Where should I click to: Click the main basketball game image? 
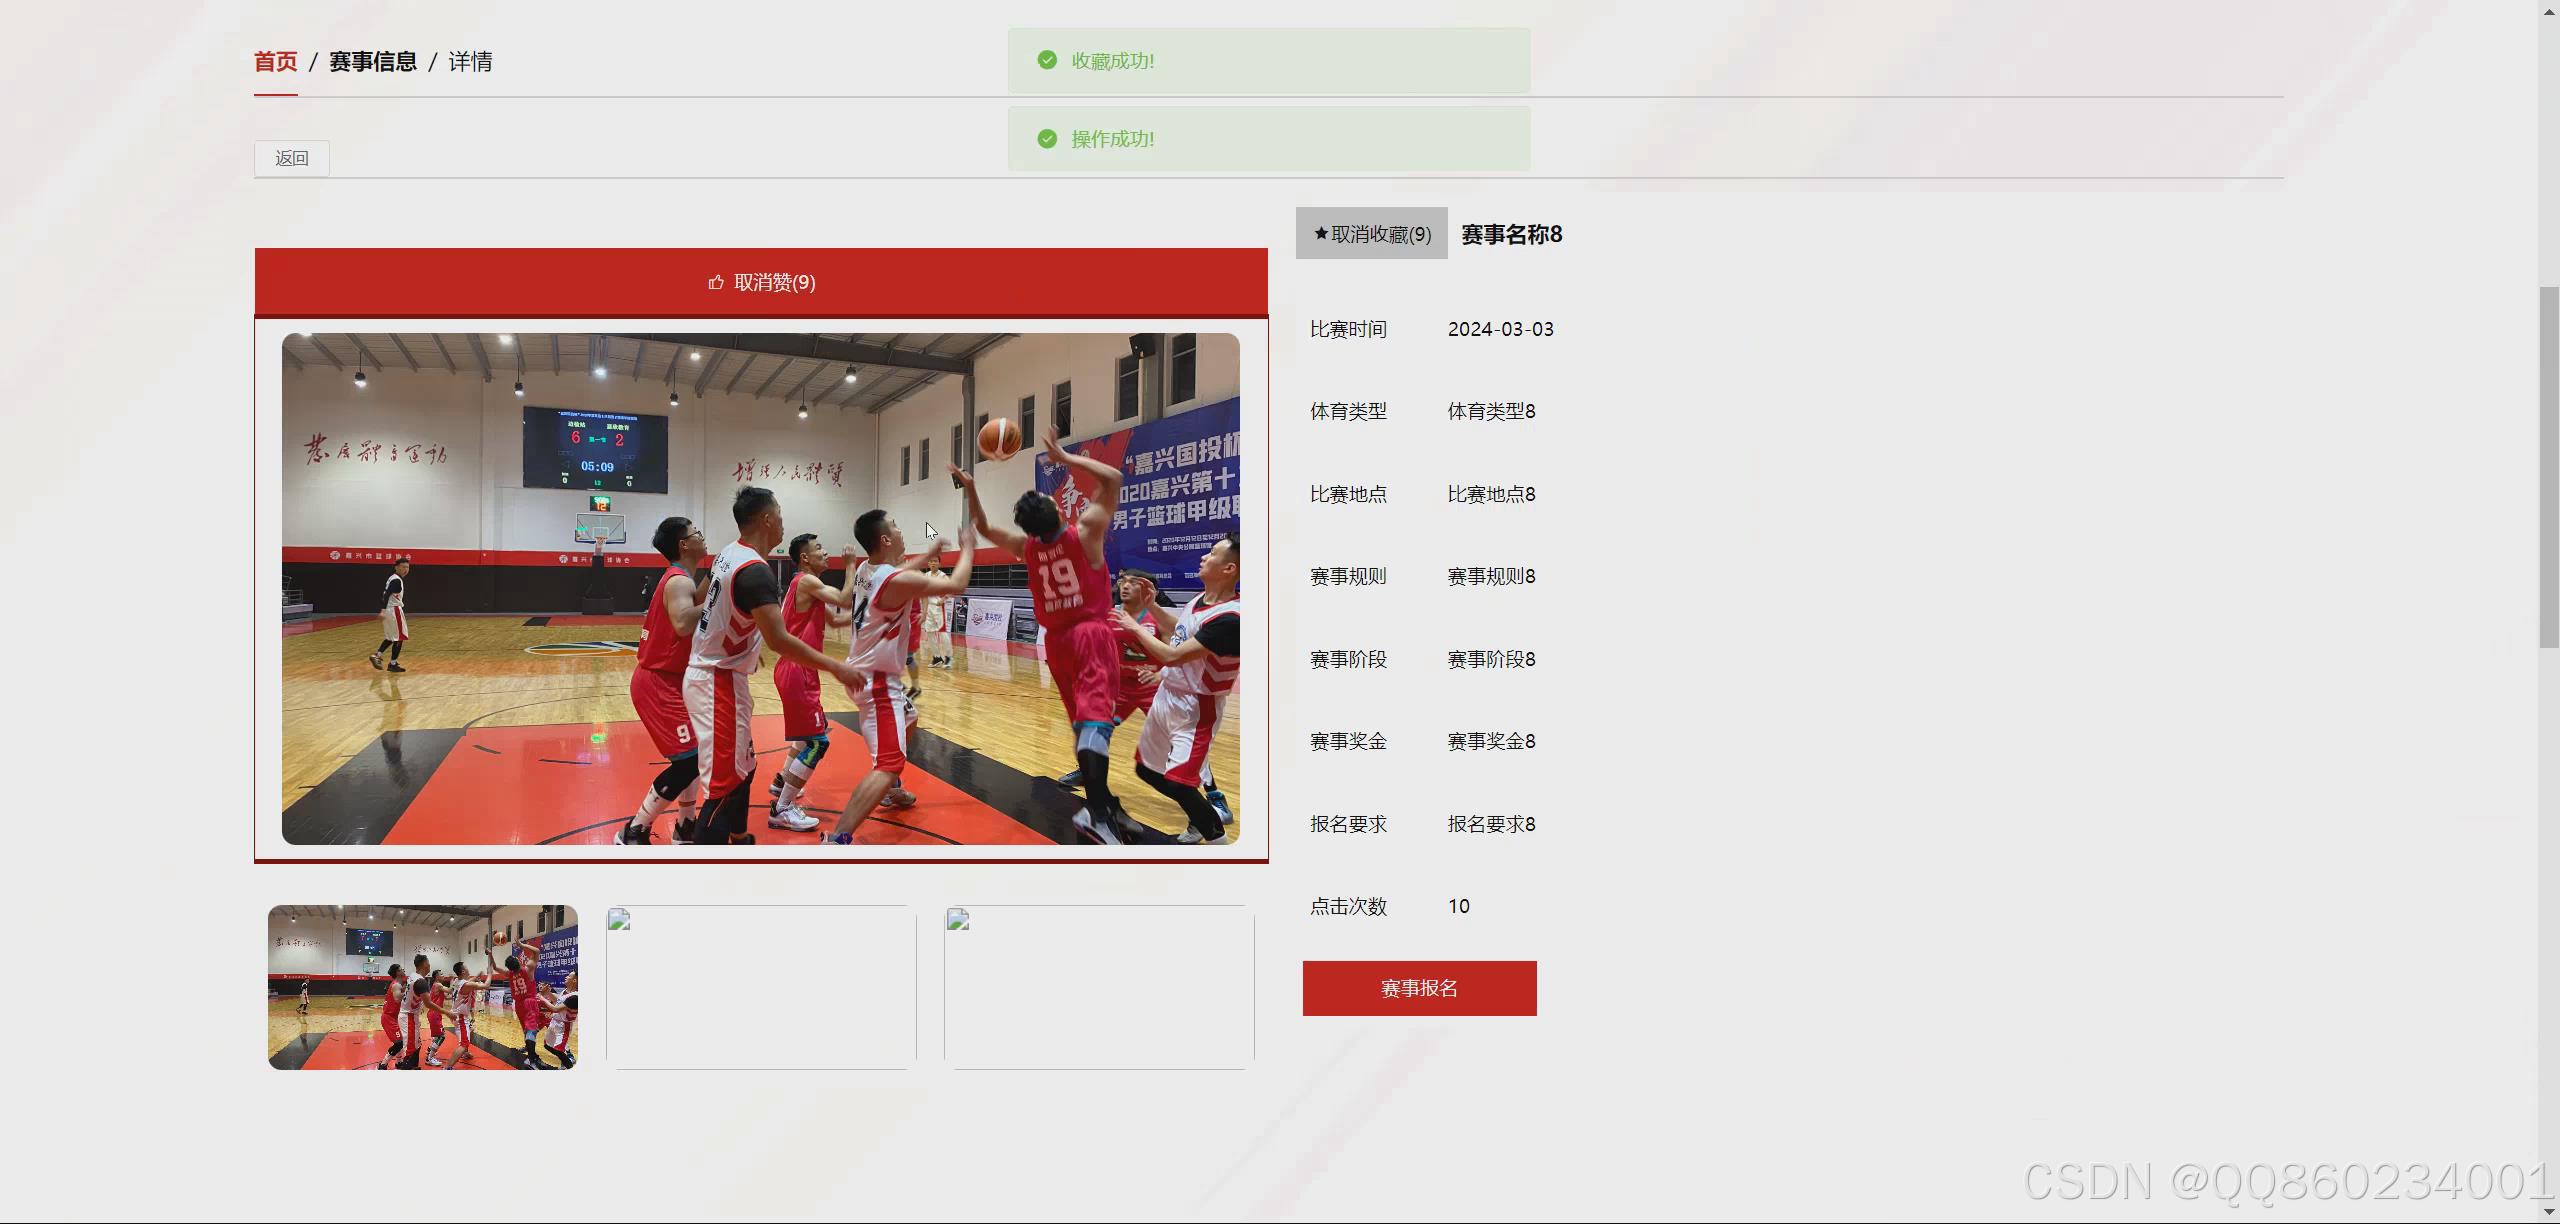coord(760,589)
